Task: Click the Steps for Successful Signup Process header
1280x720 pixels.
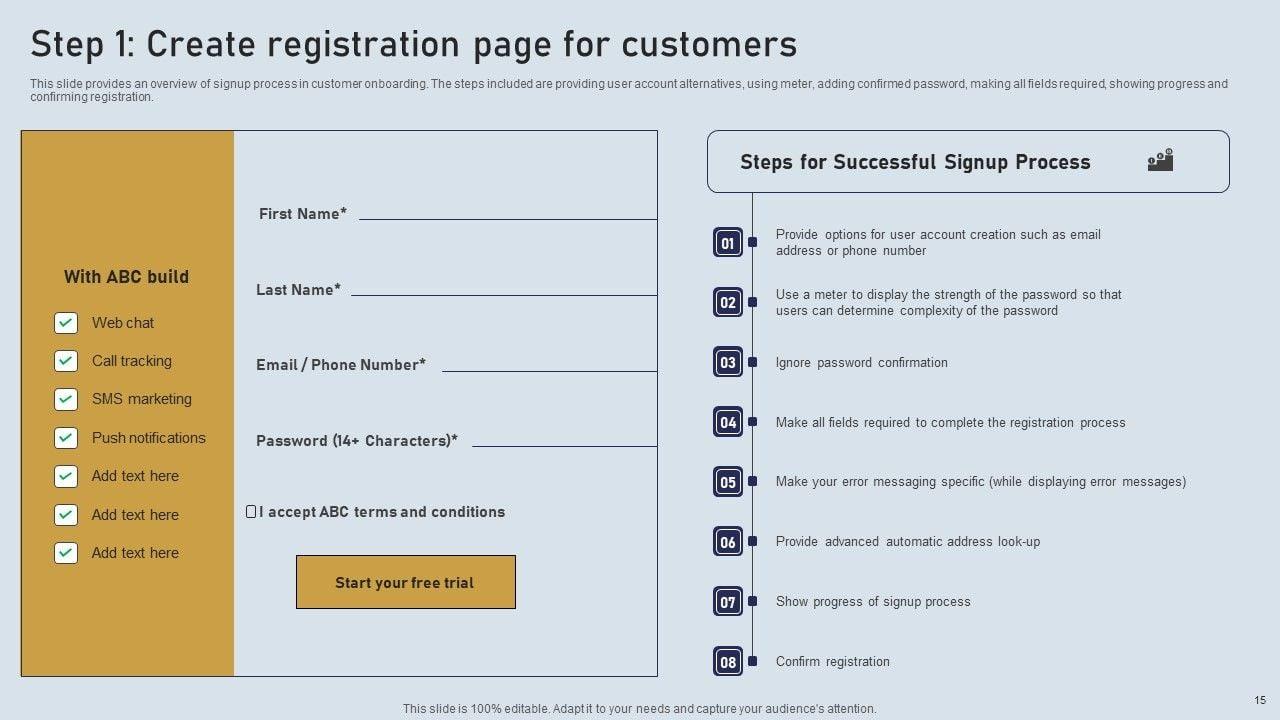Action: [x=915, y=162]
